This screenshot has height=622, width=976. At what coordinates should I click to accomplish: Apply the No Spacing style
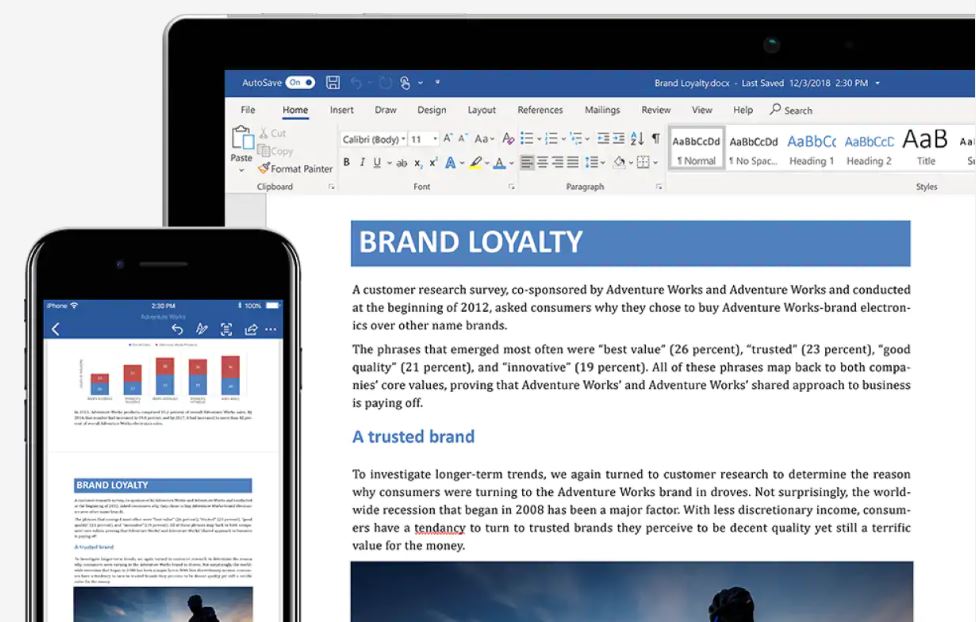point(753,149)
